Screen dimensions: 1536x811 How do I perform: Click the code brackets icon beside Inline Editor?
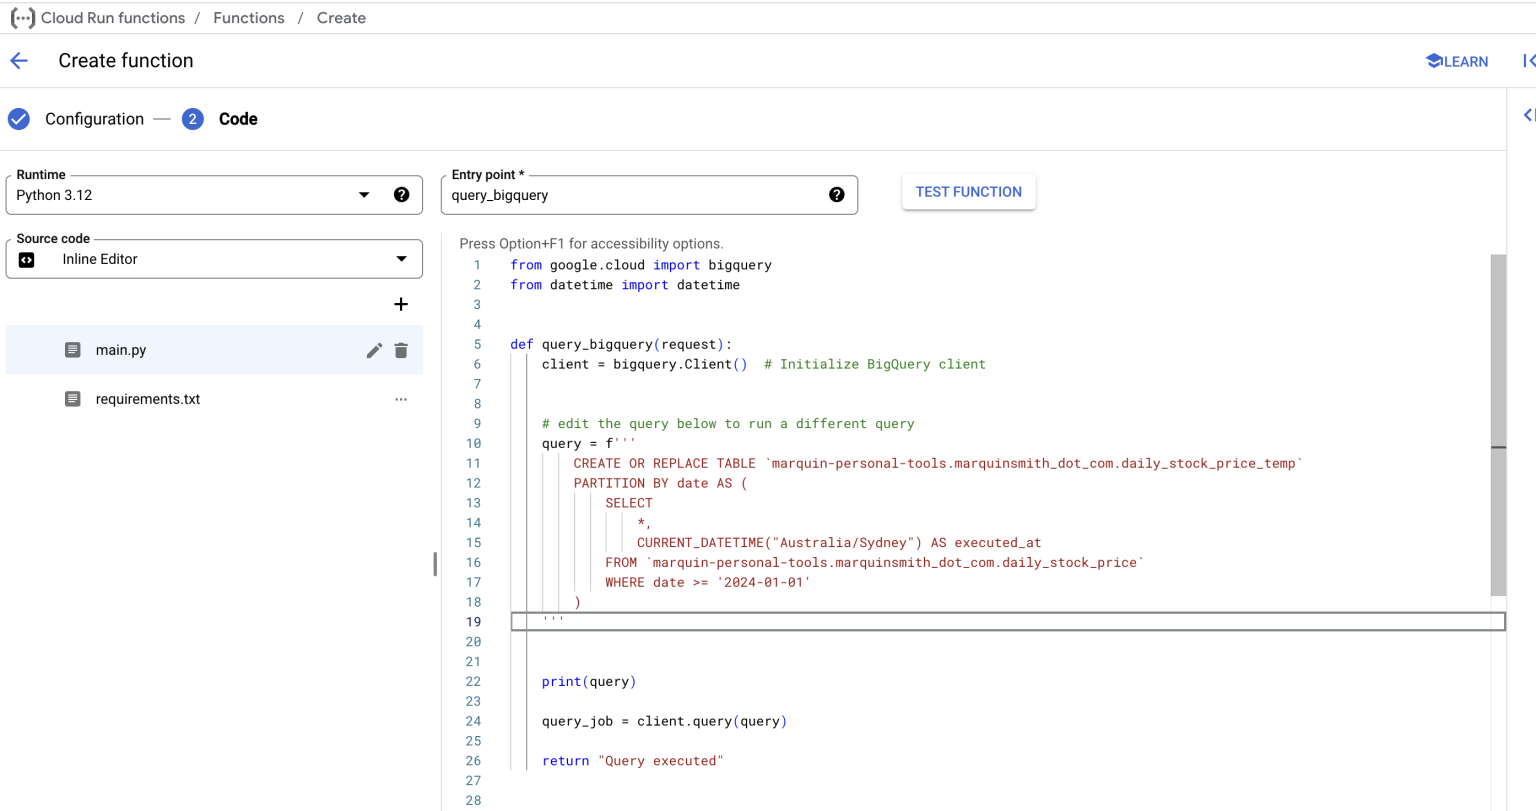point(26,258)
